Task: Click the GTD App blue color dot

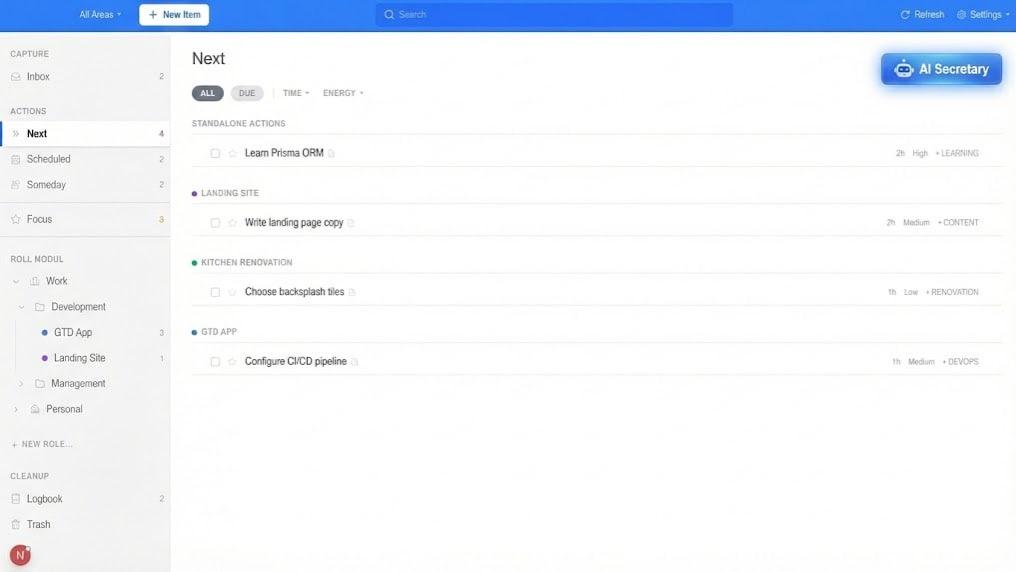Action: 44,332
